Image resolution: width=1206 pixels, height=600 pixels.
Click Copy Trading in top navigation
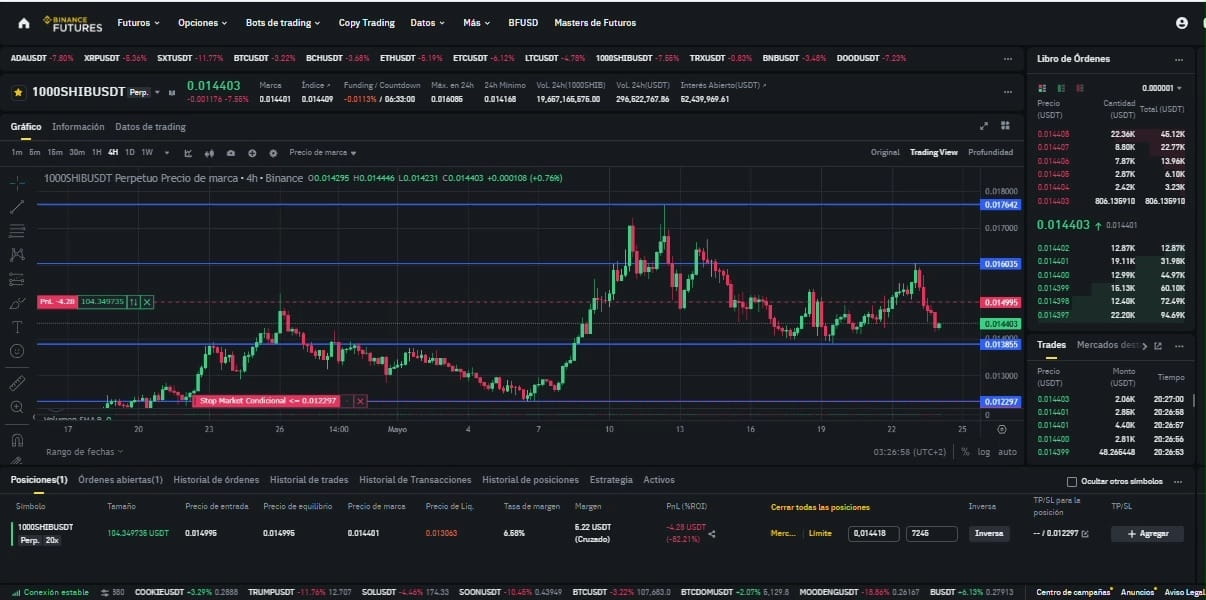coord(366,23)
